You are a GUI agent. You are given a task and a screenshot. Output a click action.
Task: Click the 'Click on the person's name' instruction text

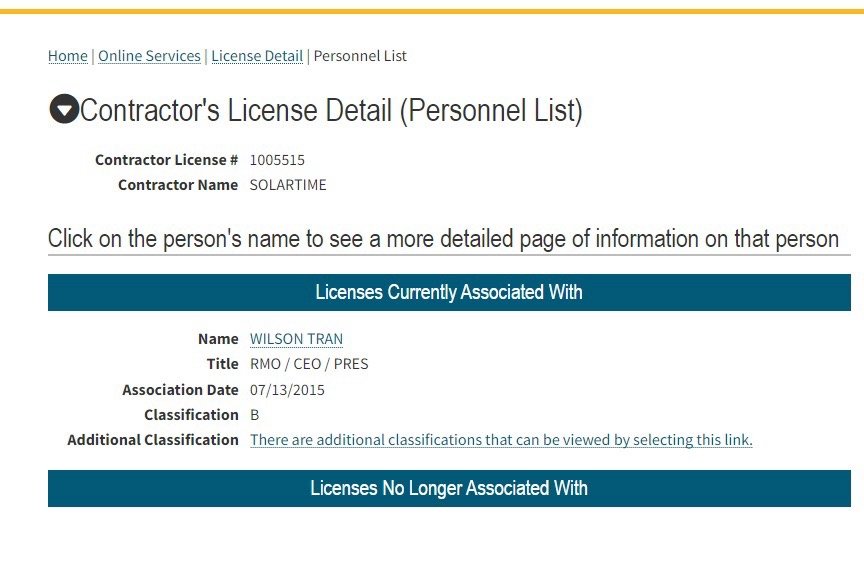[x=443, y=239]
